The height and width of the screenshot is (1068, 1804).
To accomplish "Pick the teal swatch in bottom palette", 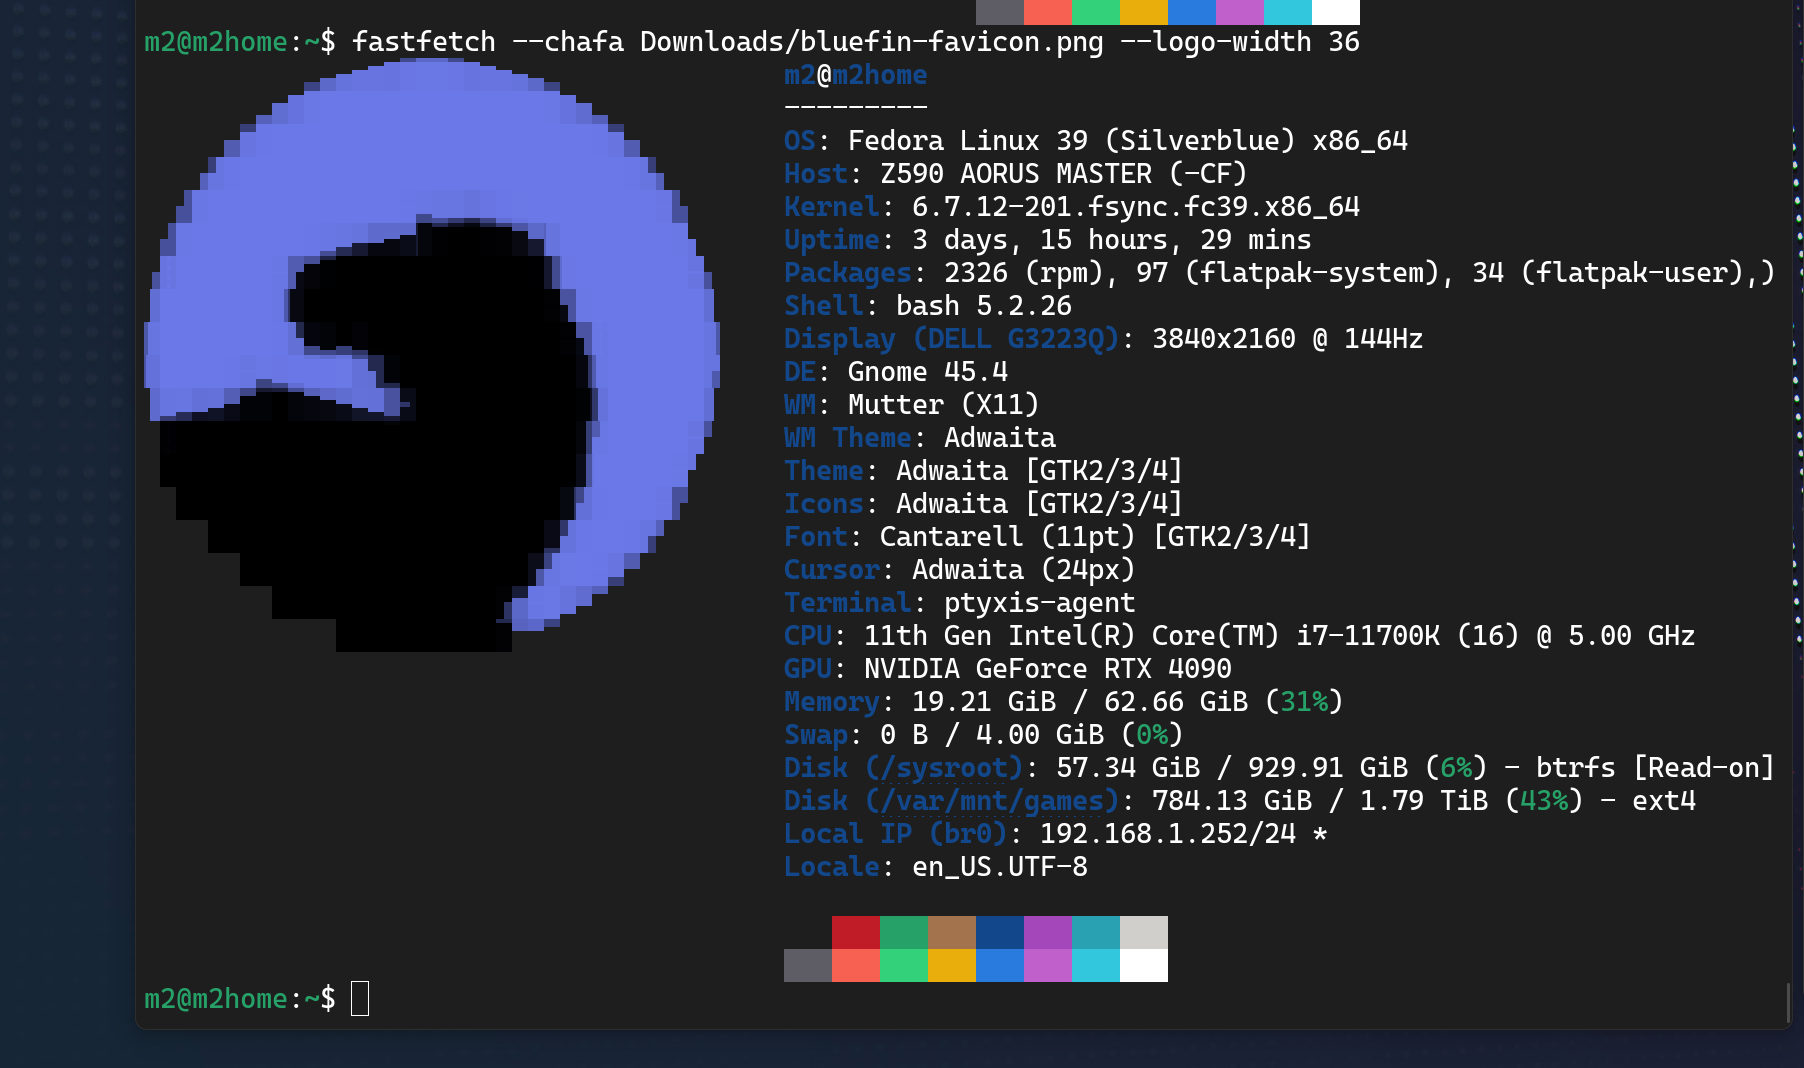I will (1096, 932).
